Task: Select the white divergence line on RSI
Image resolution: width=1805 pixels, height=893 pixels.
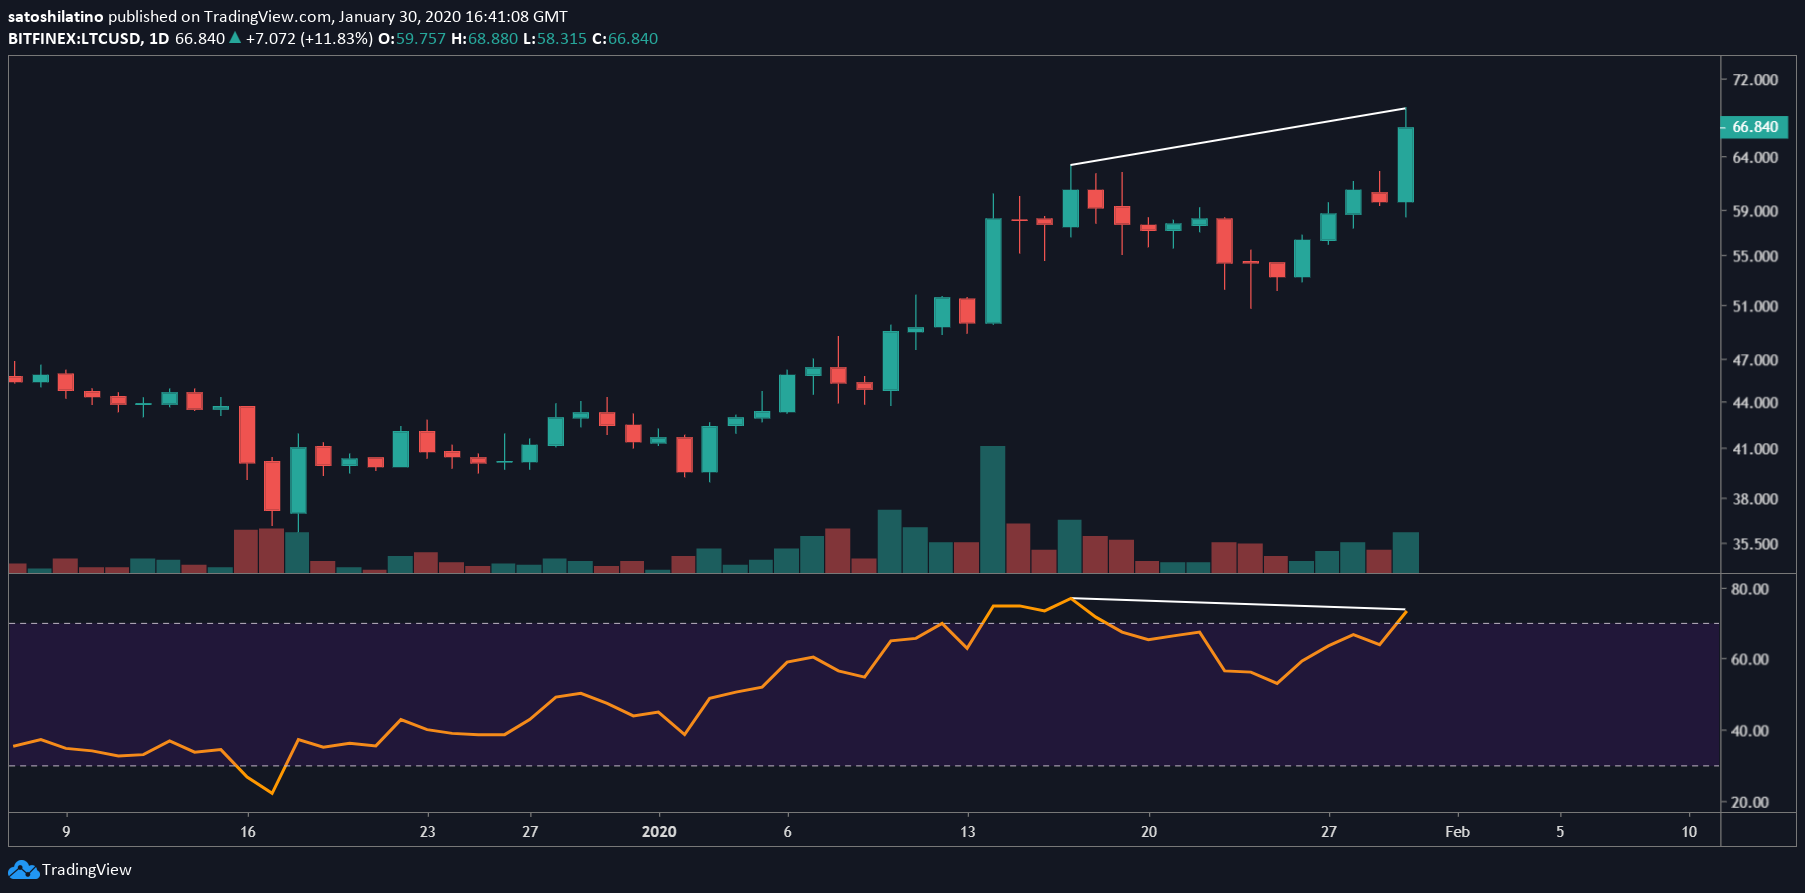Action: click(x=1238, y=604)
